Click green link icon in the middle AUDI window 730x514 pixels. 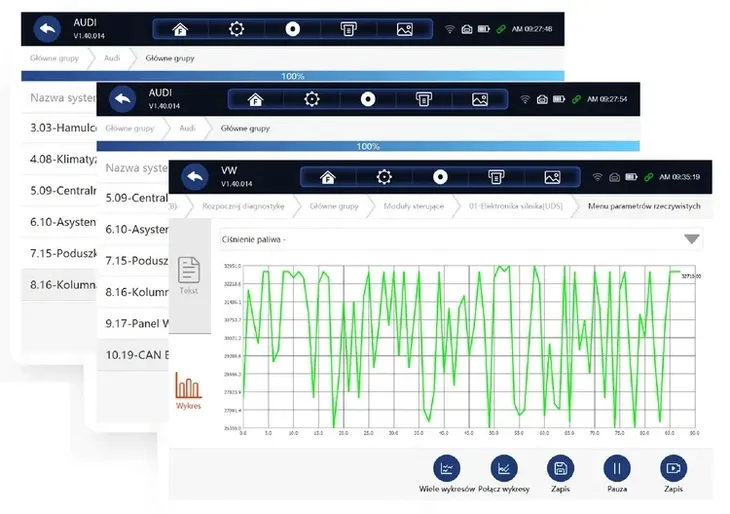(x=576, y=99)
